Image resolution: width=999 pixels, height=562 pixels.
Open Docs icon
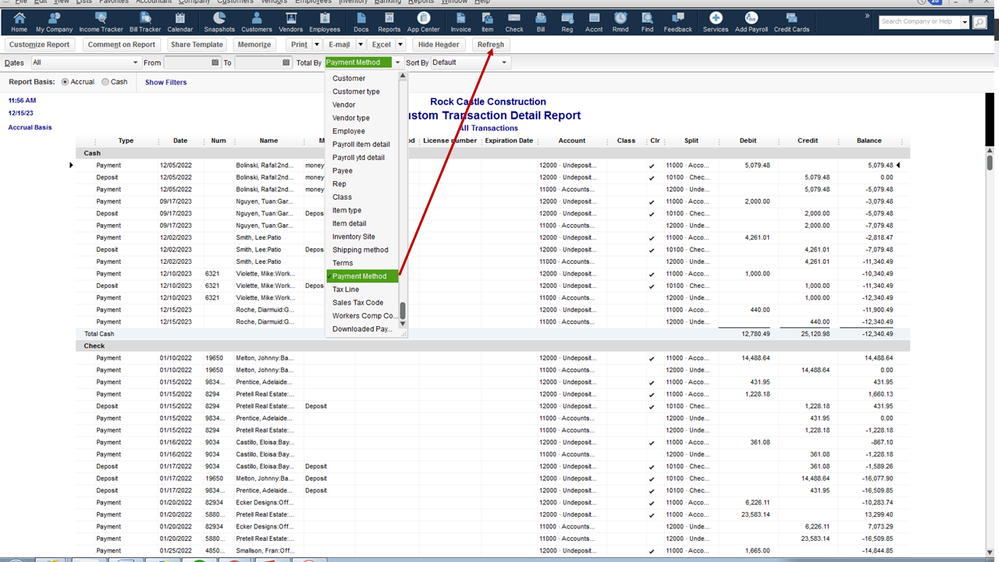coord(361,22)
